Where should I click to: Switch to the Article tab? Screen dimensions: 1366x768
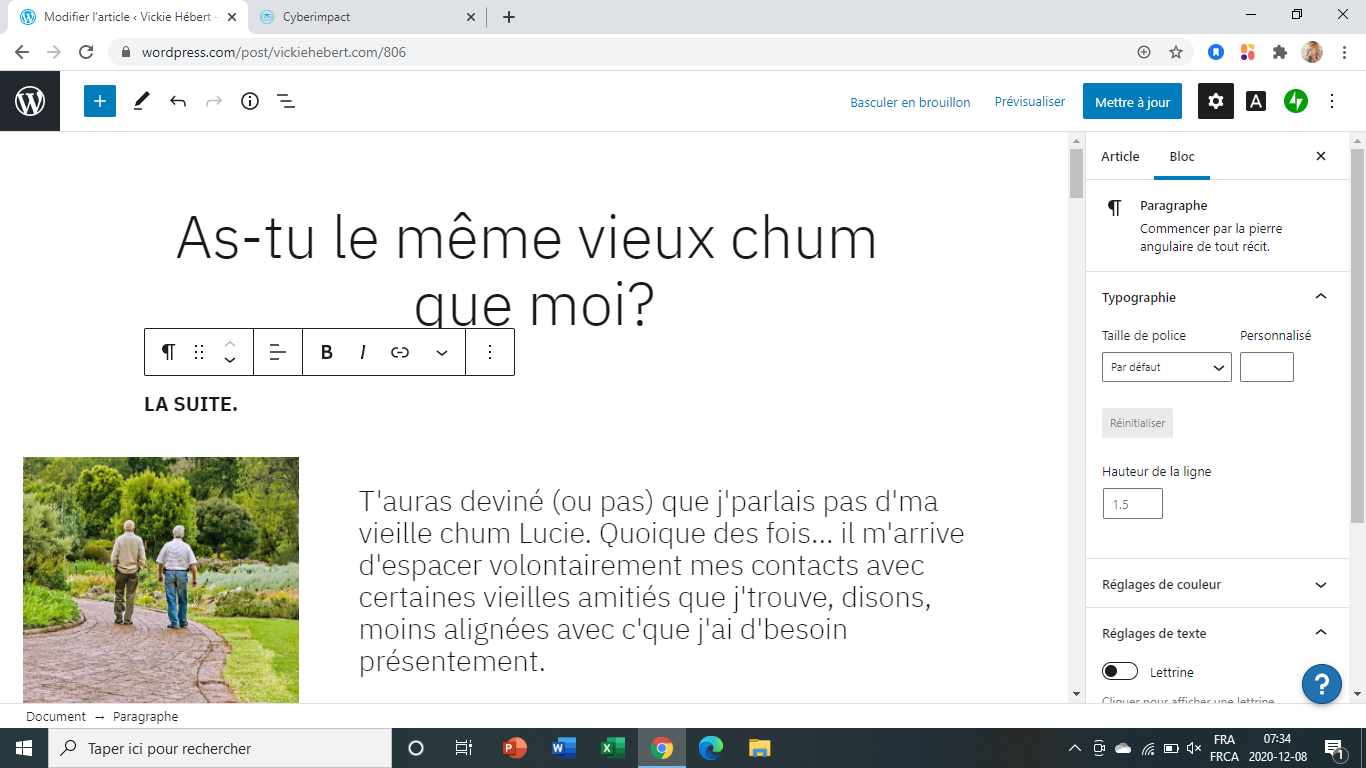(1120, 156)
